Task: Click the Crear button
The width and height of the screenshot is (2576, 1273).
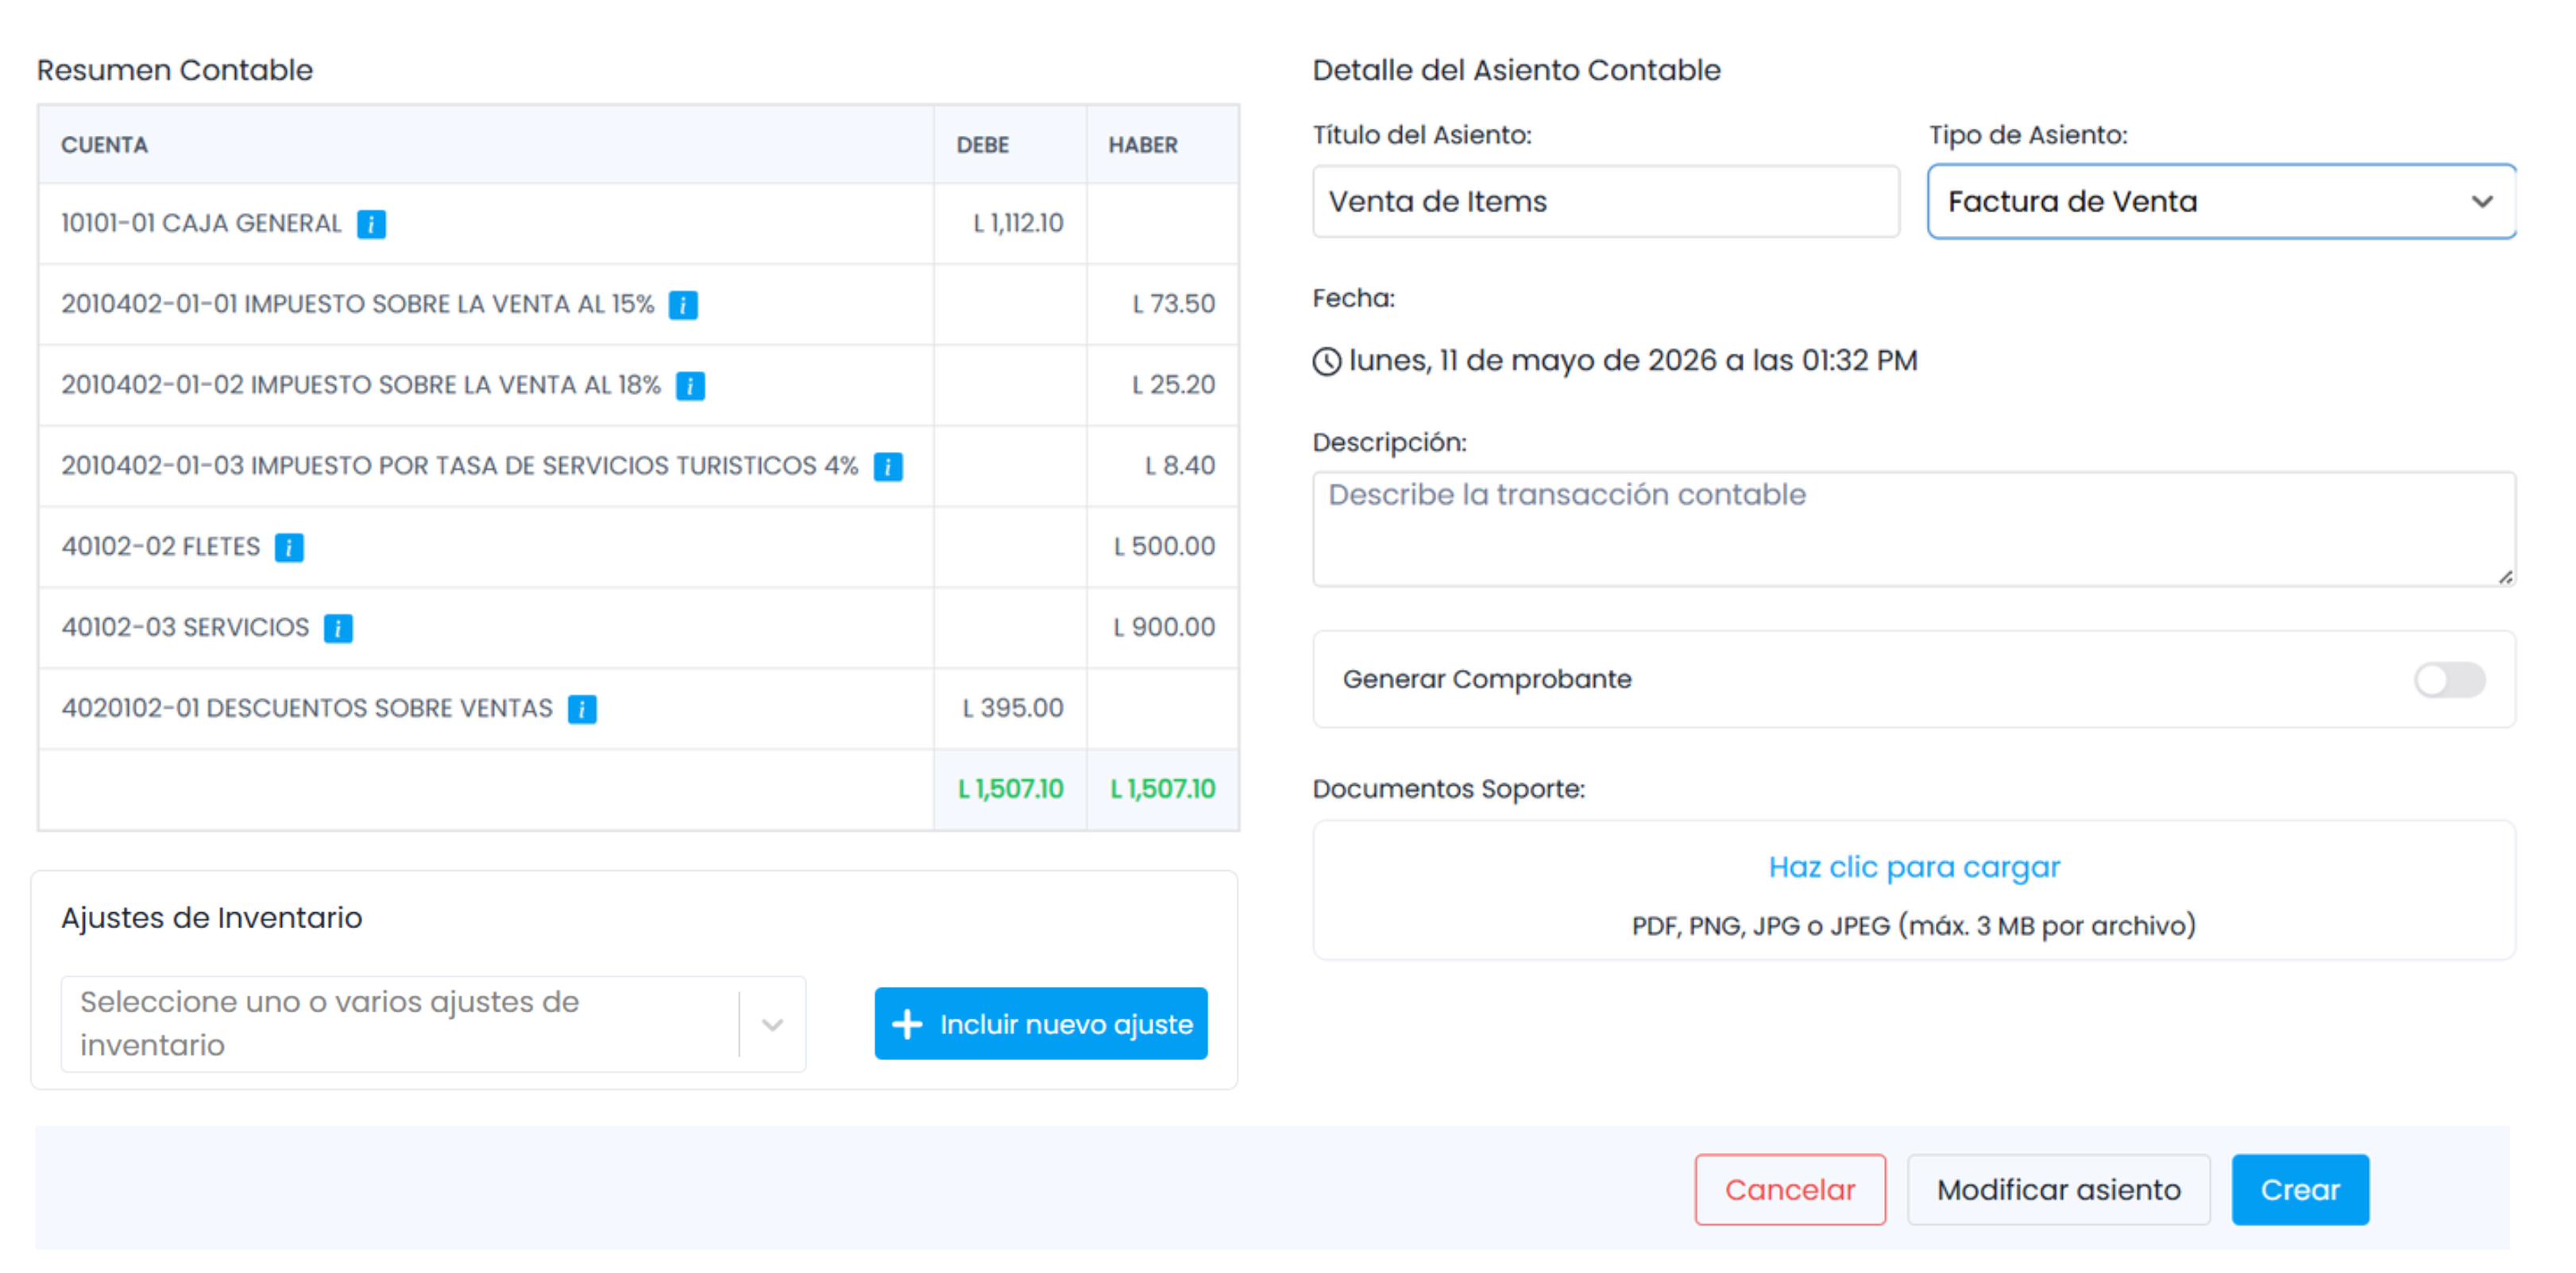Action: pyautogui.click(x=2300, y=1190)
